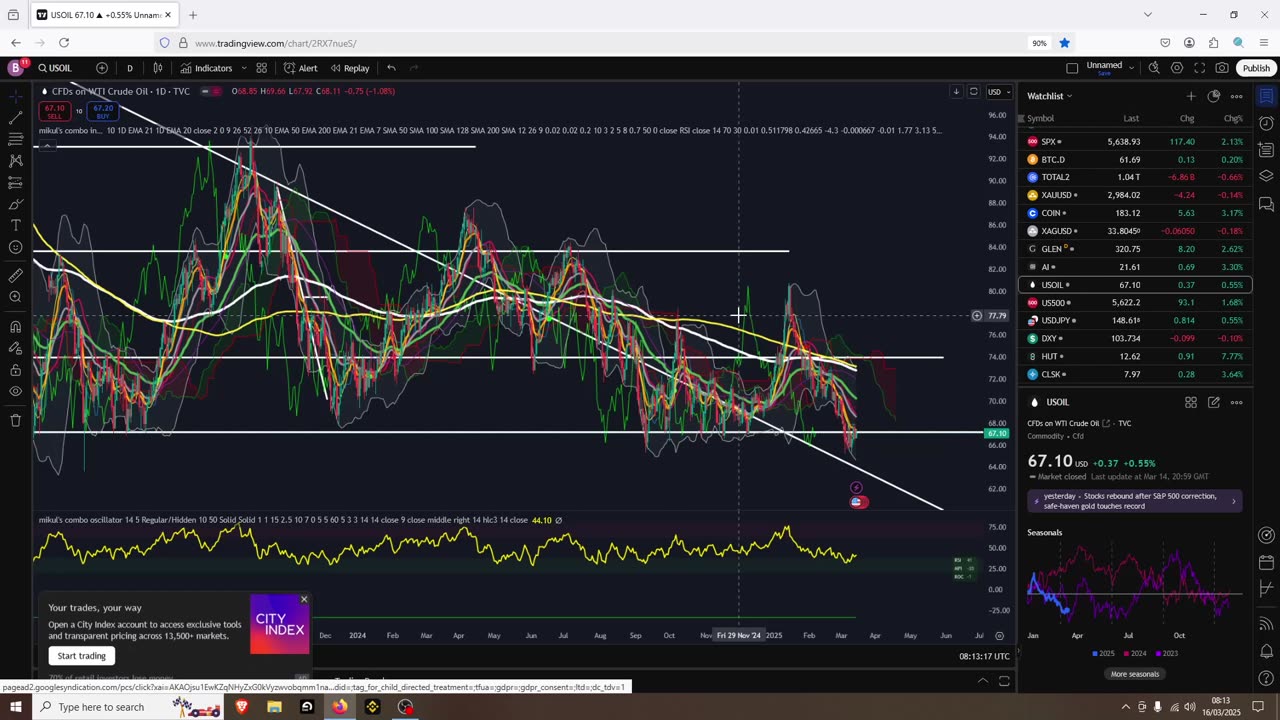Screen dimensions: 1280x720
Task: Open the More seasonals link
Action: (x=1134, y=674)
